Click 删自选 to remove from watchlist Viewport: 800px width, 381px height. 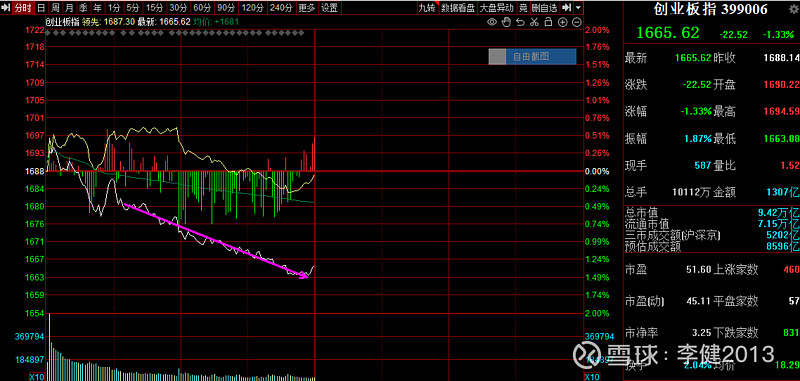click(544, 8)
